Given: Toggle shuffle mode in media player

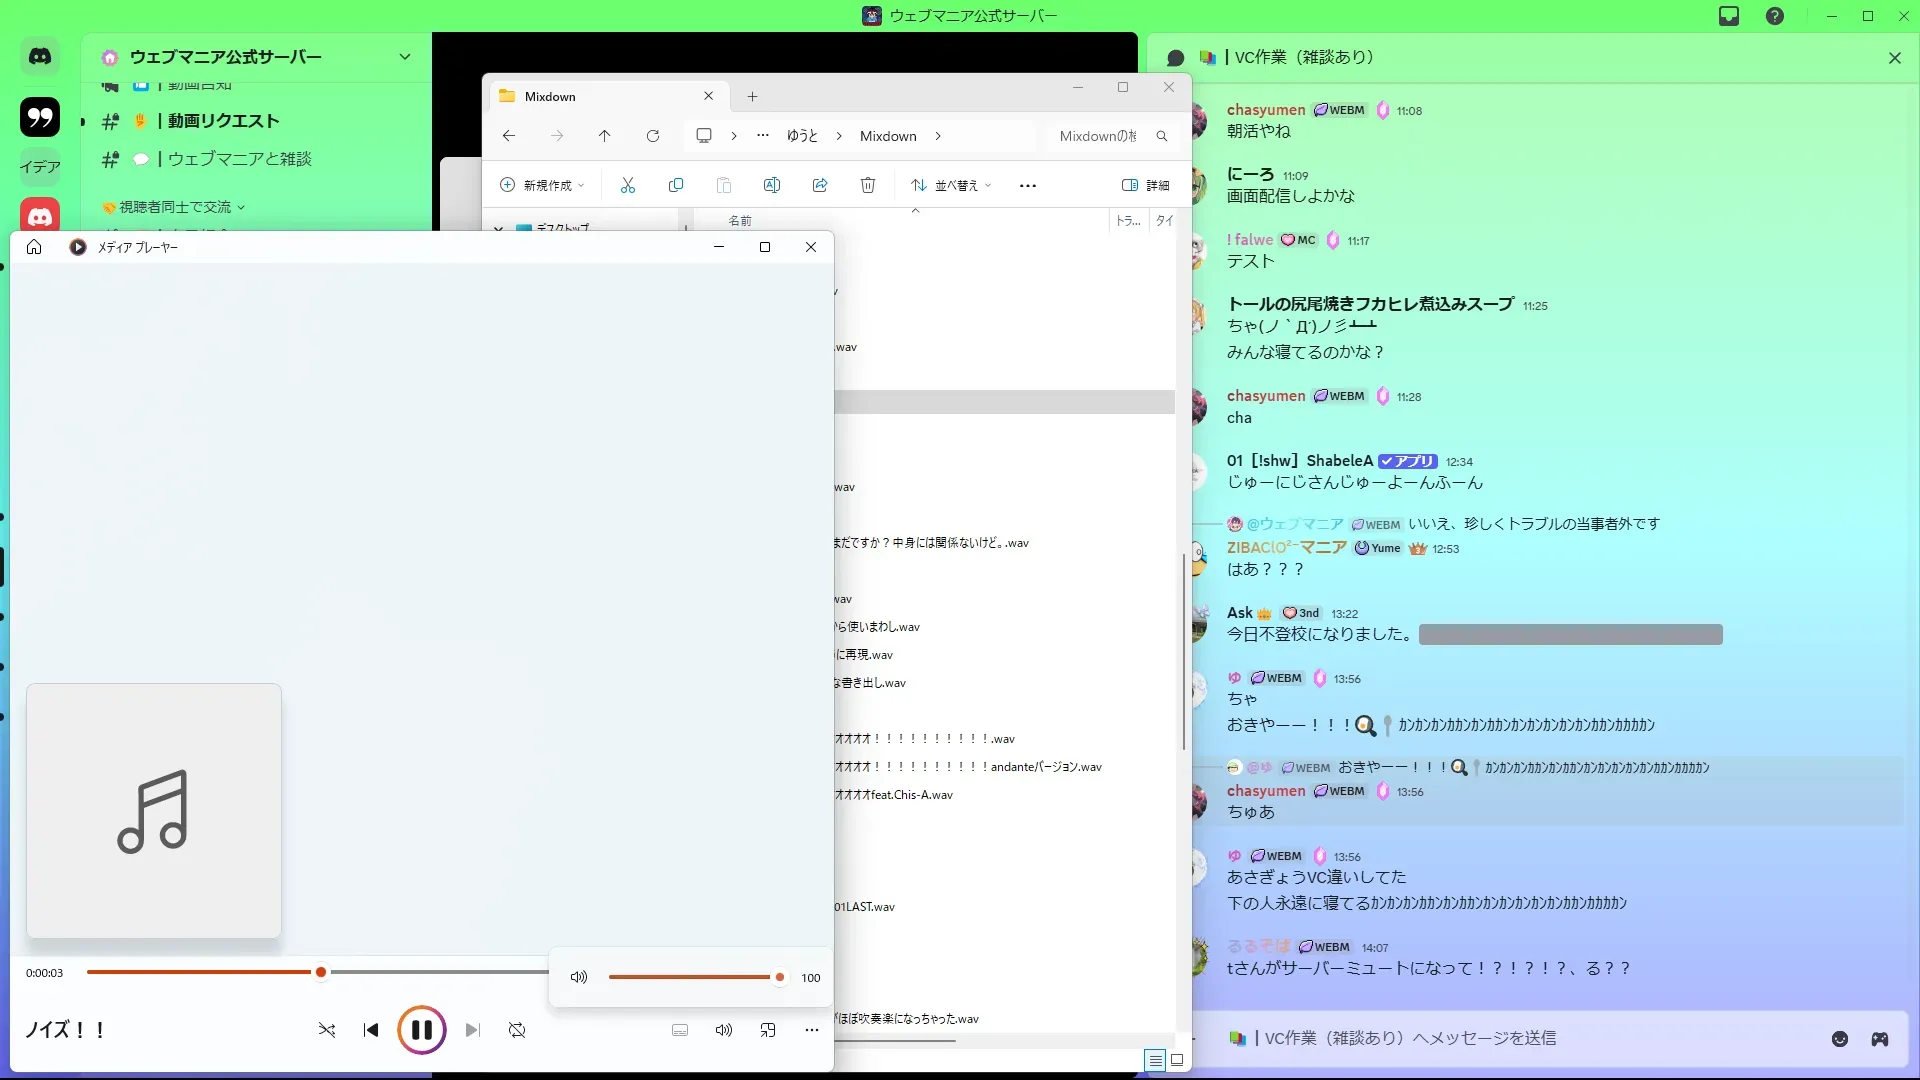Looking at the screenshot, I should coord(327,1030).
